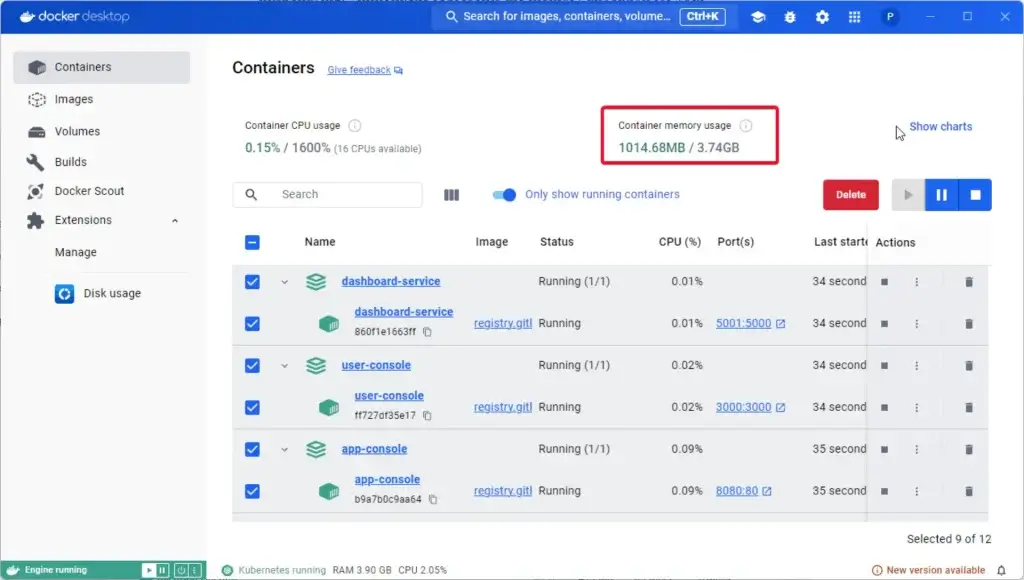Image resolution: width=1024 pixels, height=580 pixels.
Task: Uncheck the dashboard-service stack checkbox
Action: pyautogui.click(x=252, y=282)
